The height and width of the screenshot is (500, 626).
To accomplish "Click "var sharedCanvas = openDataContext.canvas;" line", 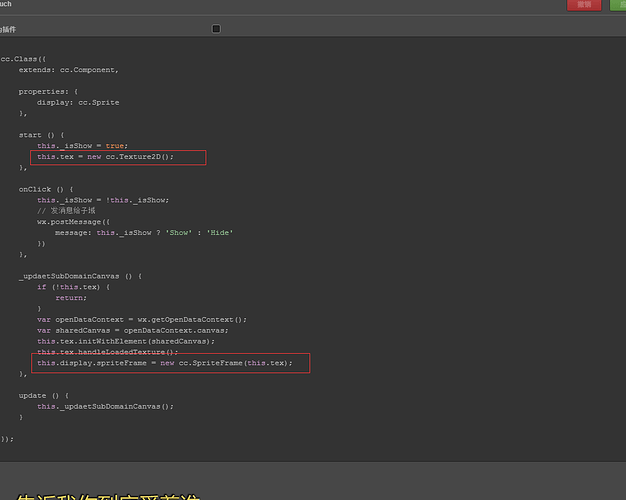I will point(133,330).
